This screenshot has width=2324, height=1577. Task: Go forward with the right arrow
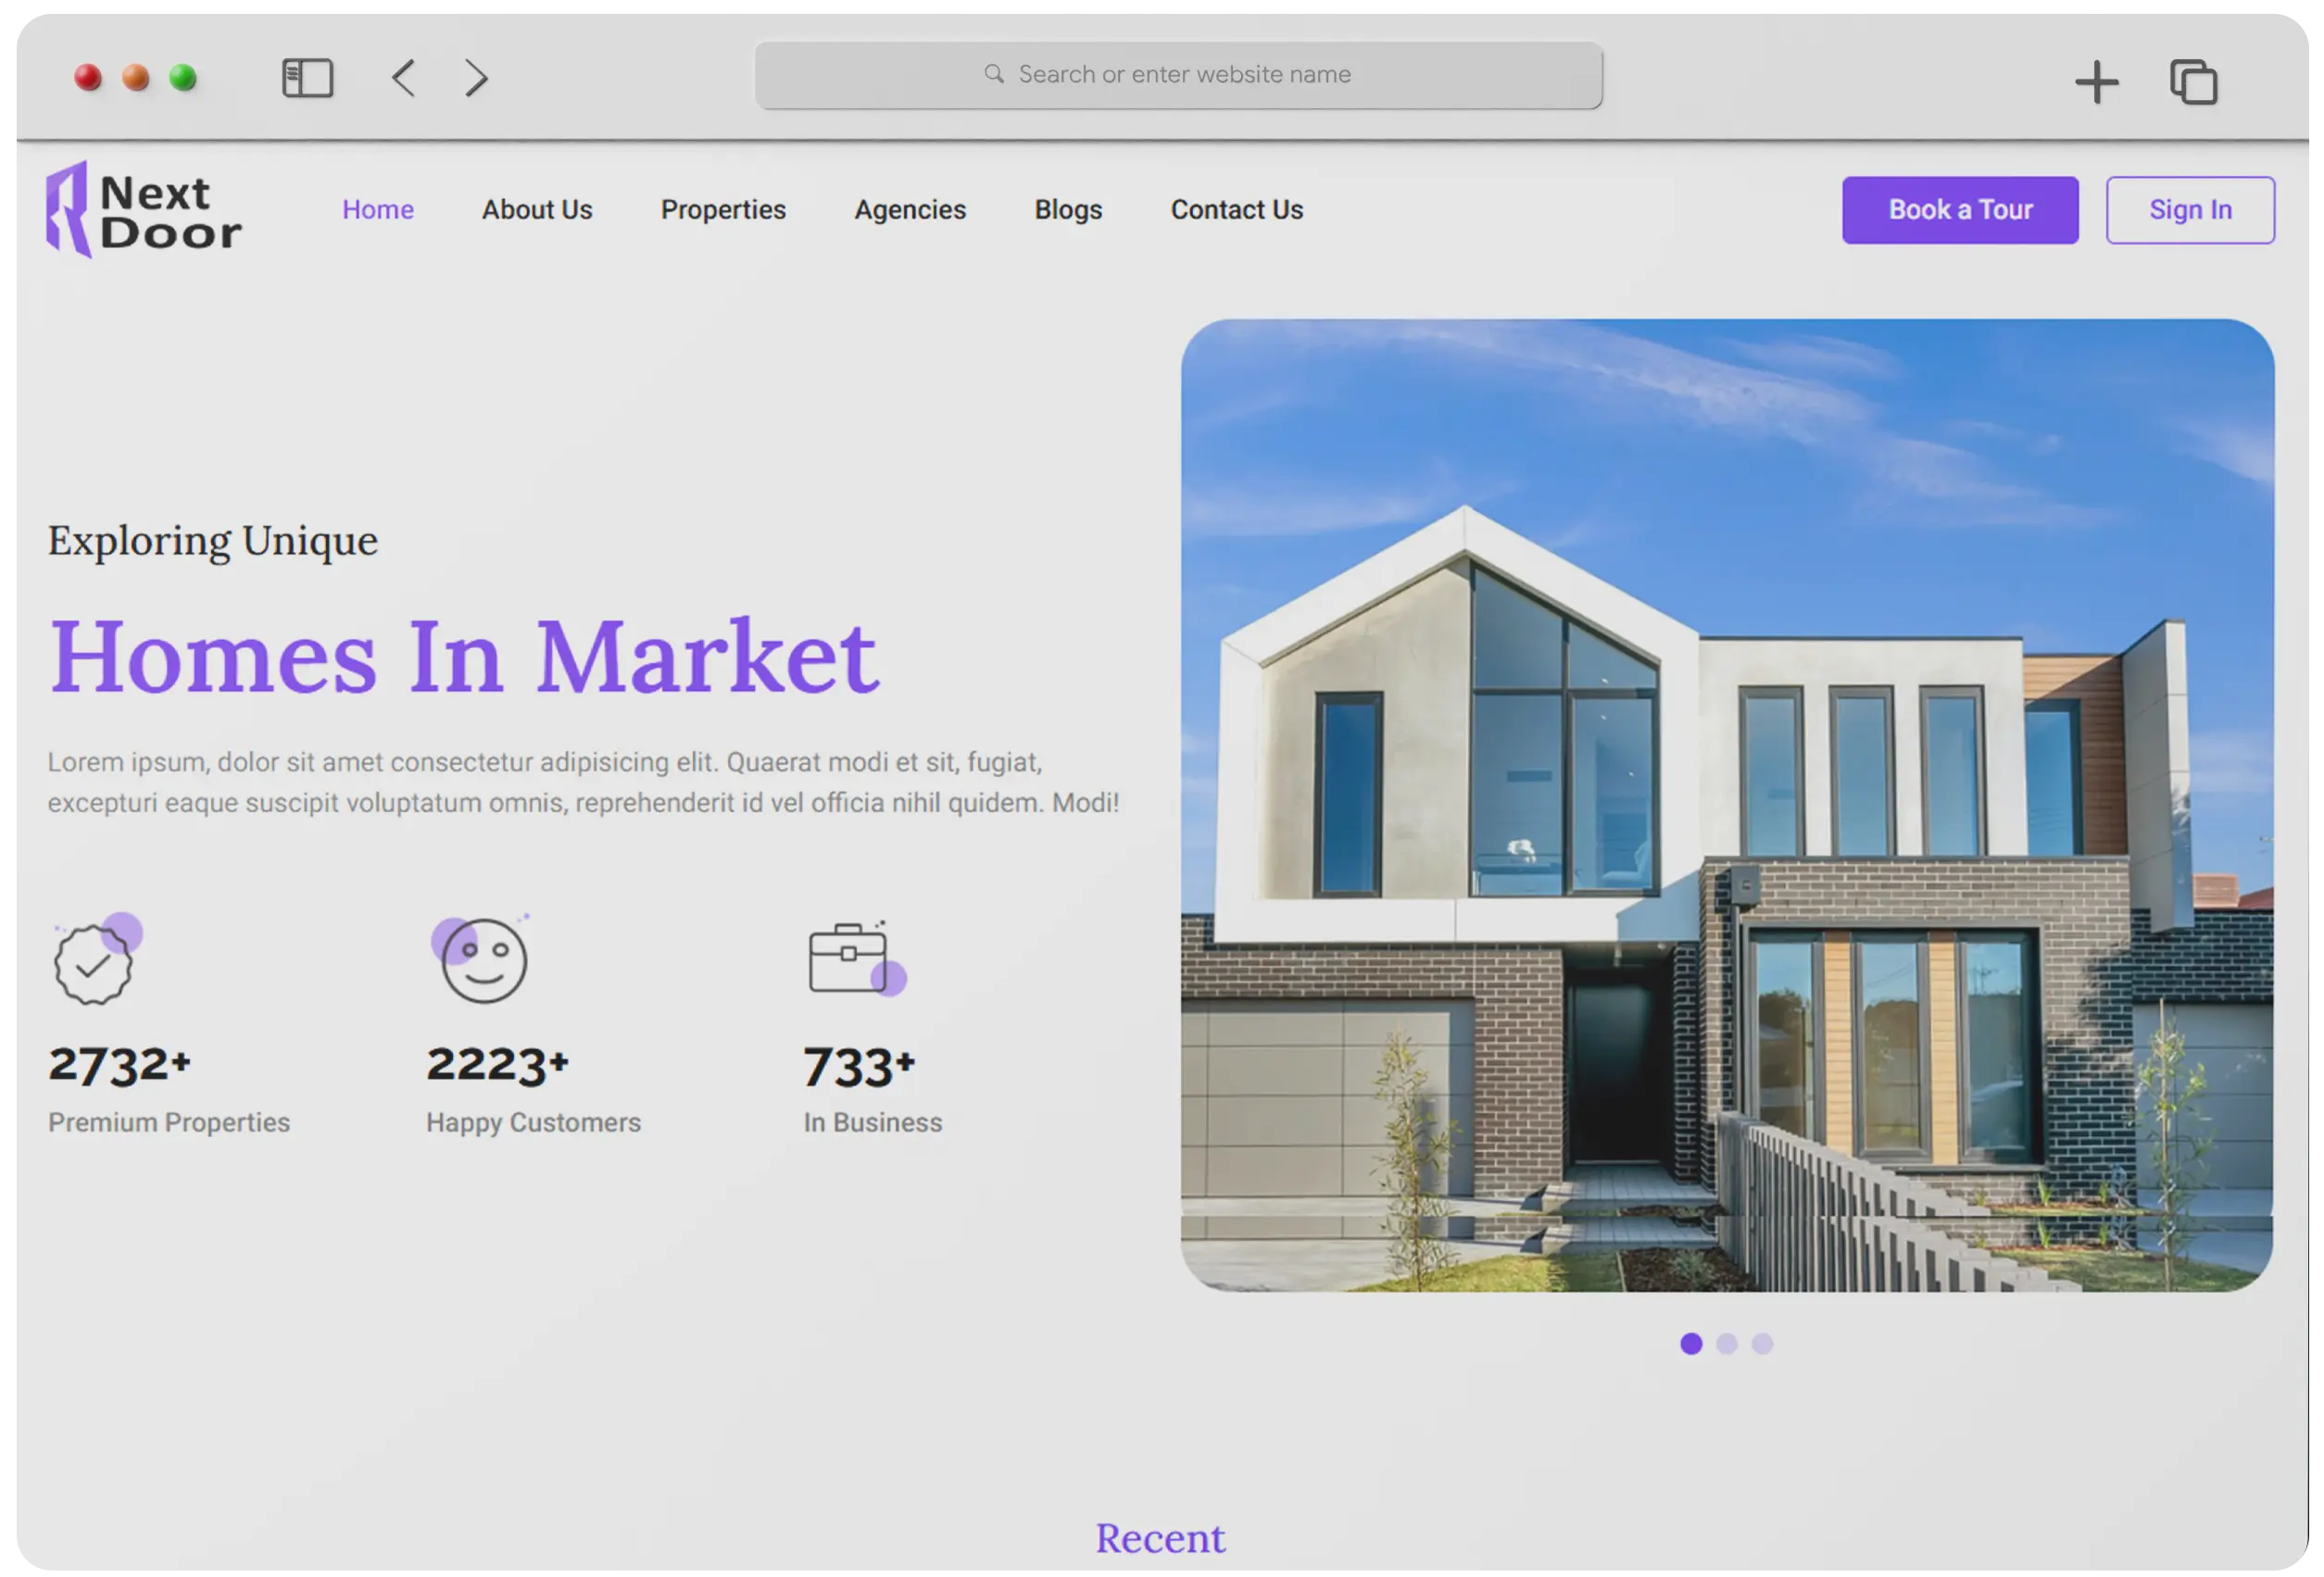(477, 78)
